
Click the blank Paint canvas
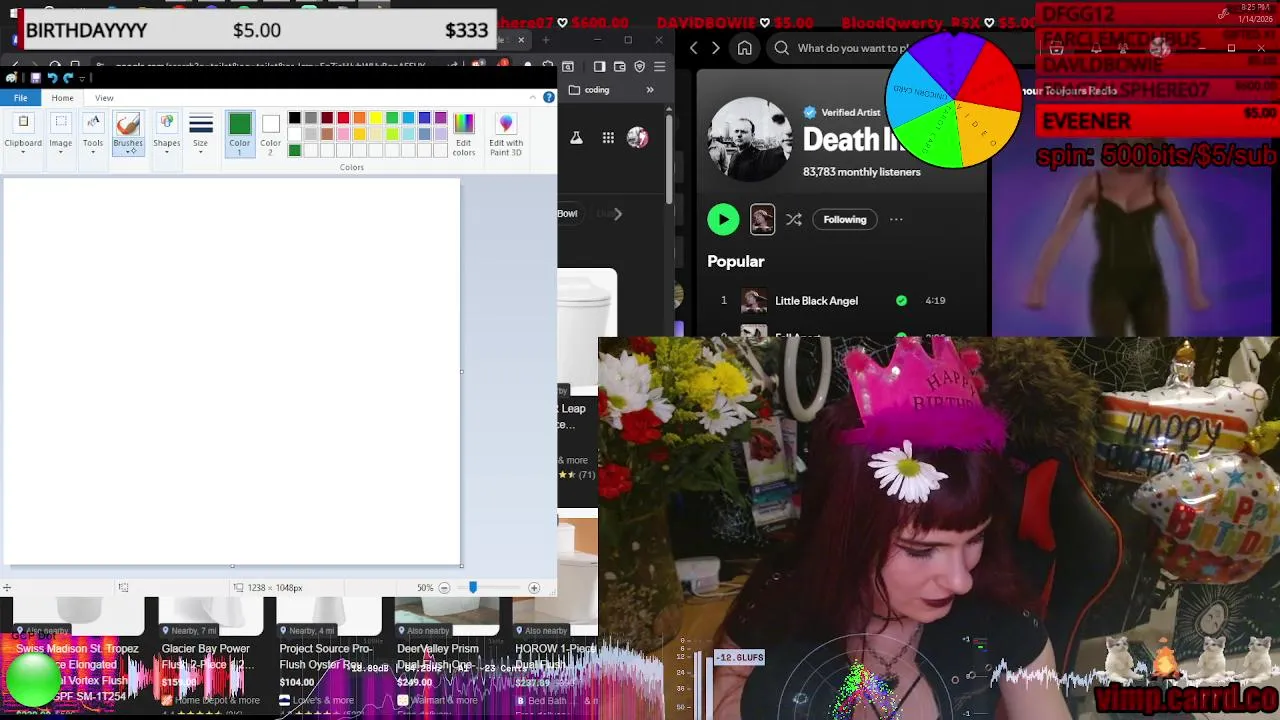click(x=232, y=372)
